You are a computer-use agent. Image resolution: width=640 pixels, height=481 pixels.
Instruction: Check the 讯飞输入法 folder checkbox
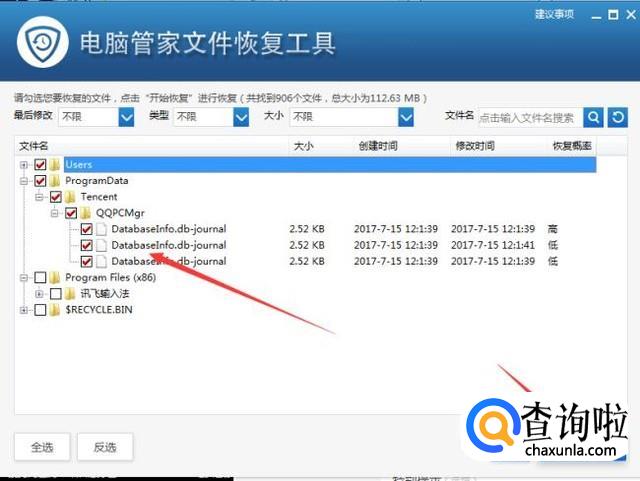click(56, 294)
